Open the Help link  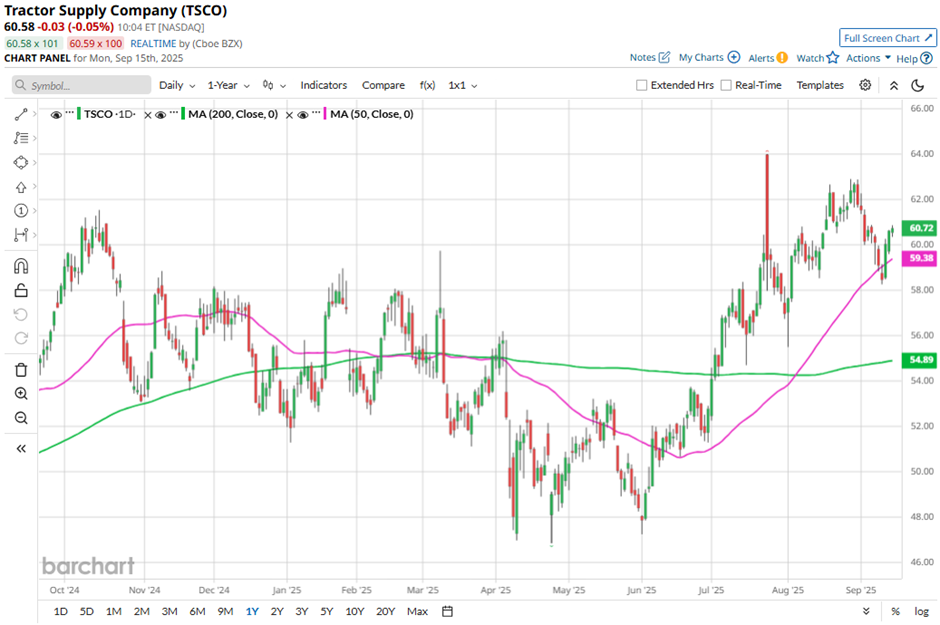914,58
